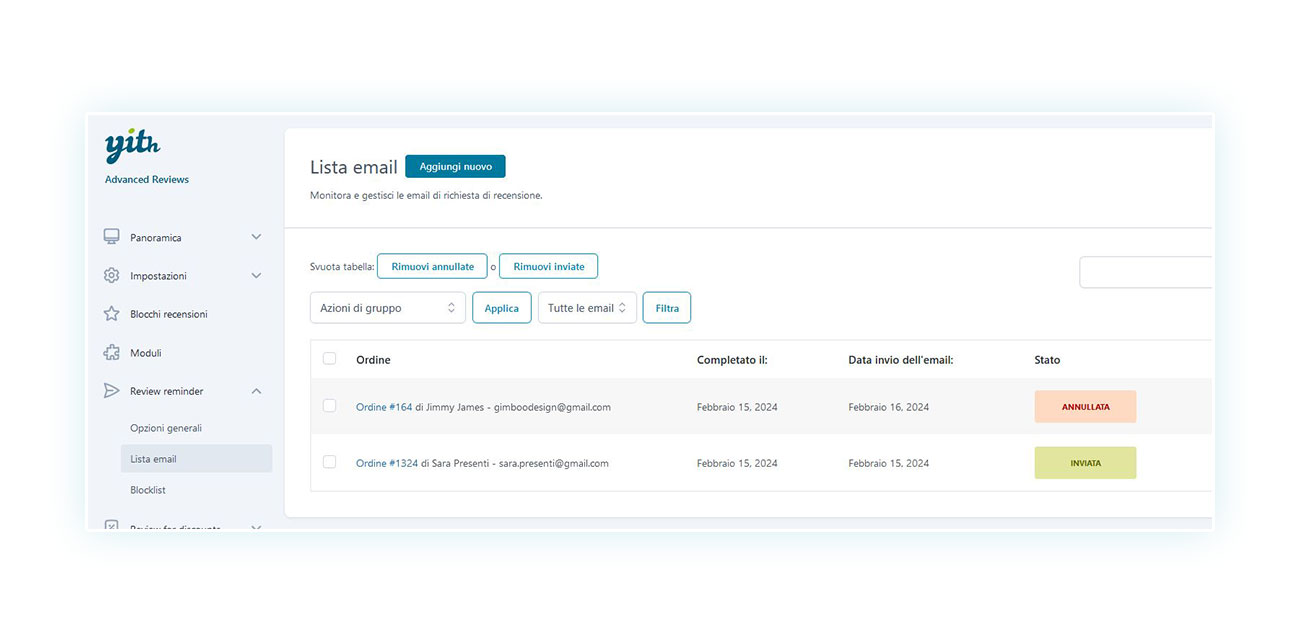Click the Ordine column header
1300x639 pixels.
373,359
